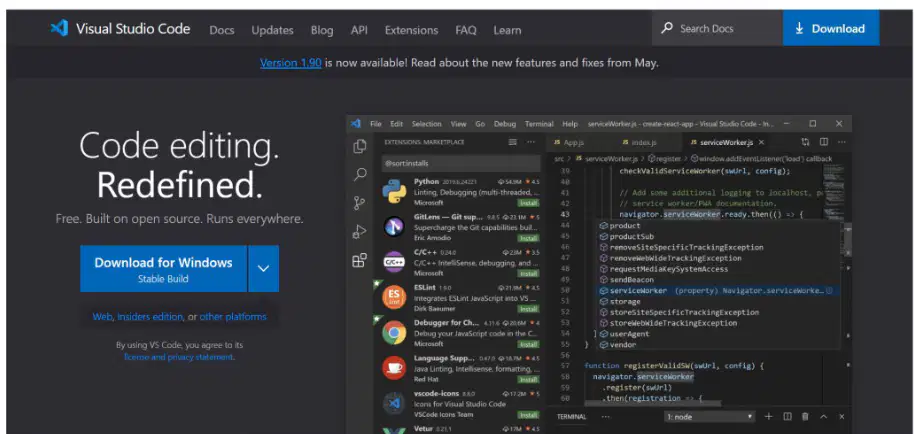Click the Chrome Debugger extension logo
This screenshot has width=914, height=434.
tap(394, 333)
